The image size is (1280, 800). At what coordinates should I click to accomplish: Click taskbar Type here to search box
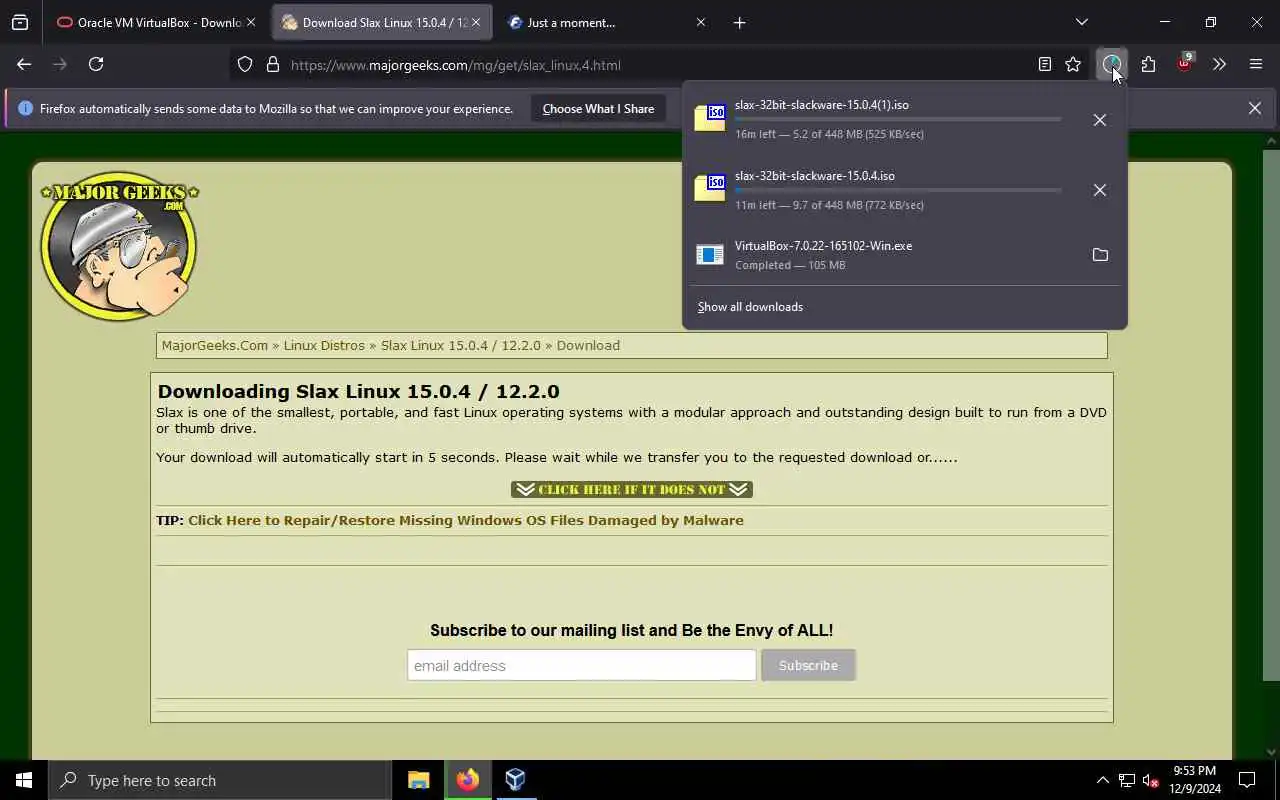point(219,780)
